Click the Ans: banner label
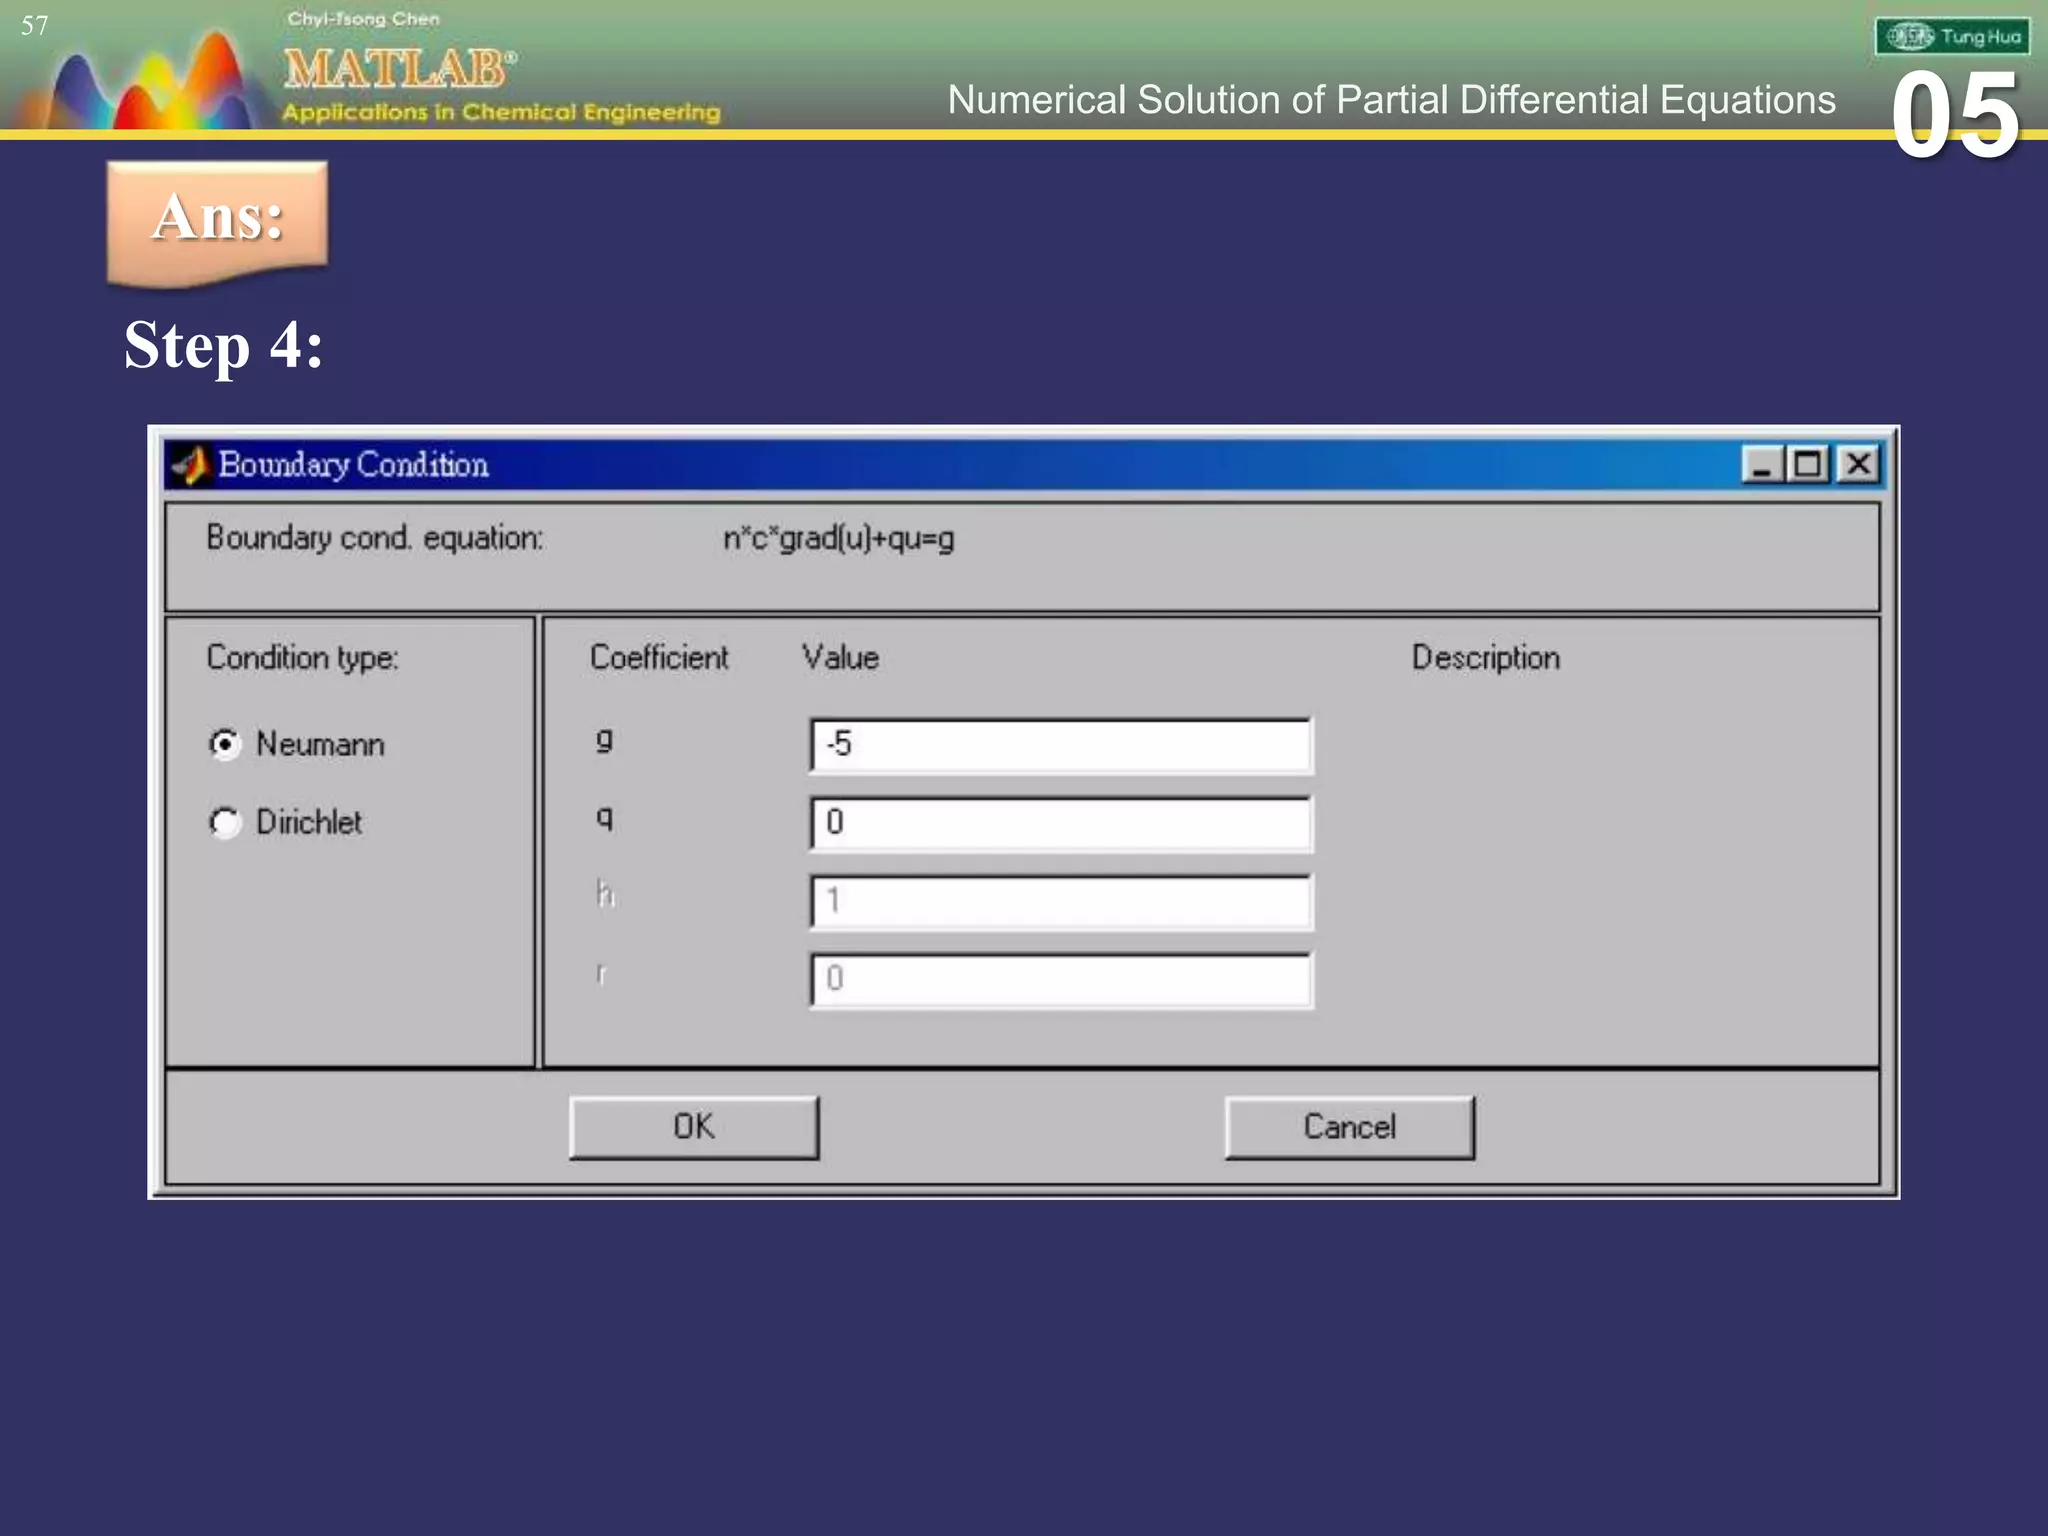The height and width of the screenshot is (1536, 2048). coord(218,218)
